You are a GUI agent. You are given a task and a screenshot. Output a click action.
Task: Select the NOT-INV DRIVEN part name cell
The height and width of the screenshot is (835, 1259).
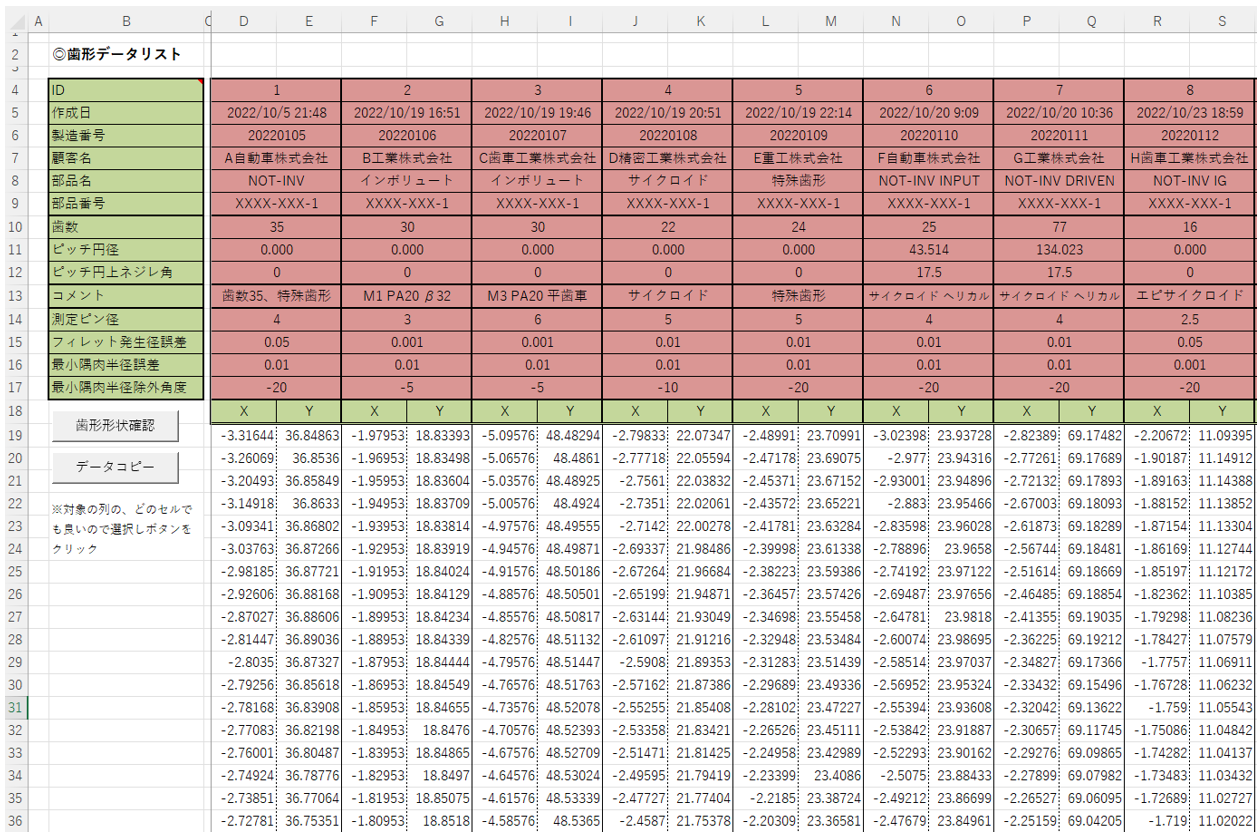tap(1058, 181)
